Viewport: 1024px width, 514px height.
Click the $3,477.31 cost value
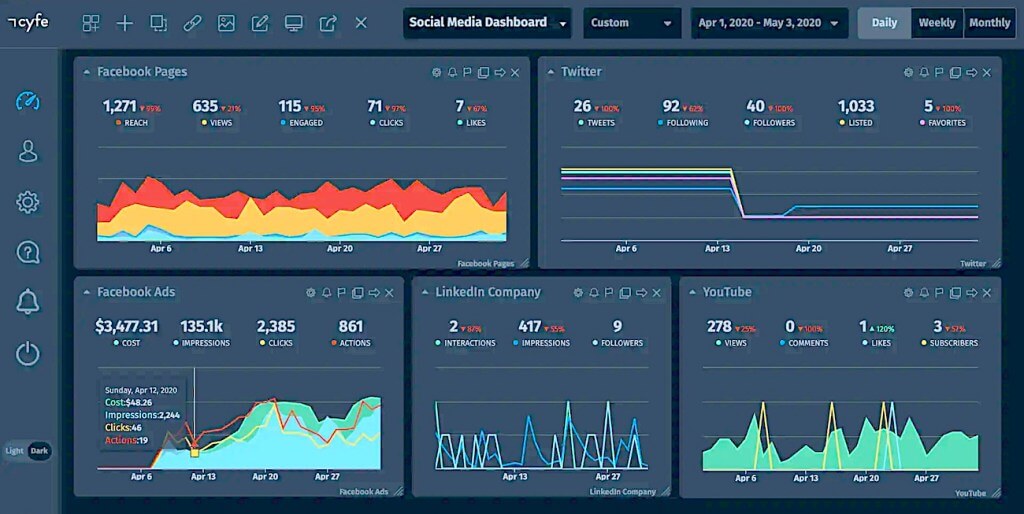[127, 326]
